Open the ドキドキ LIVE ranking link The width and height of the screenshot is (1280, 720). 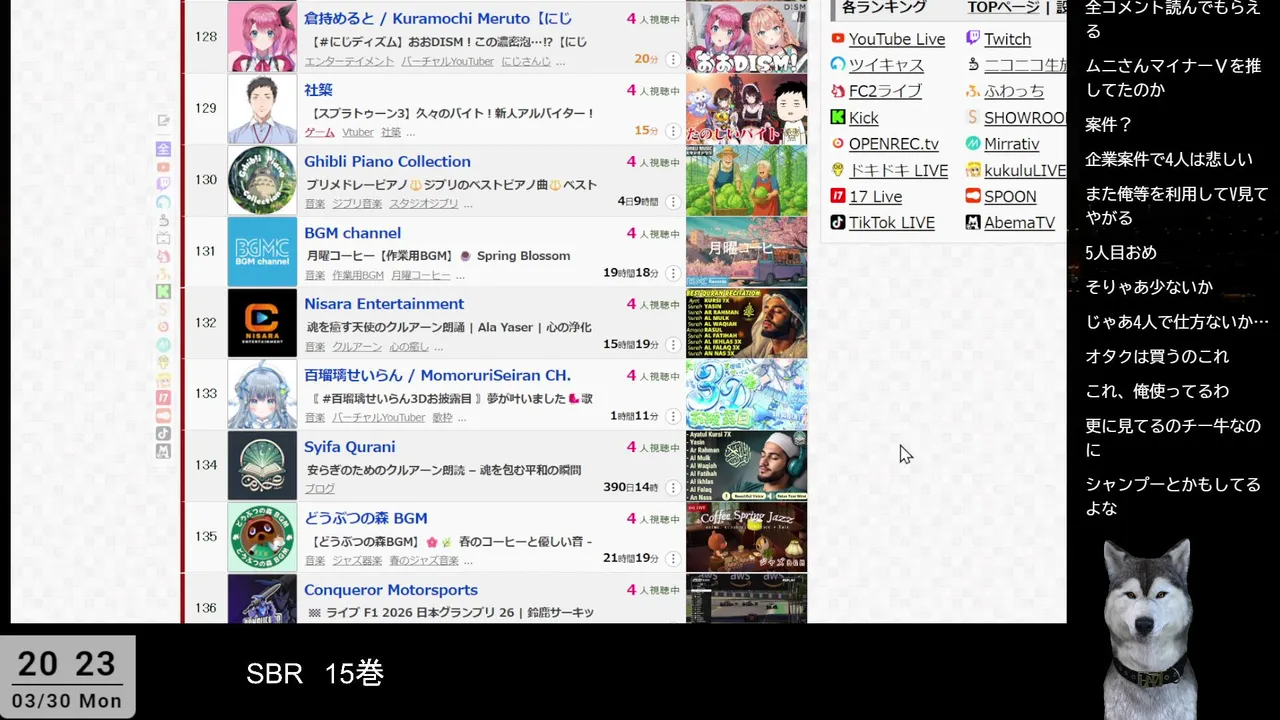(898, 170)
